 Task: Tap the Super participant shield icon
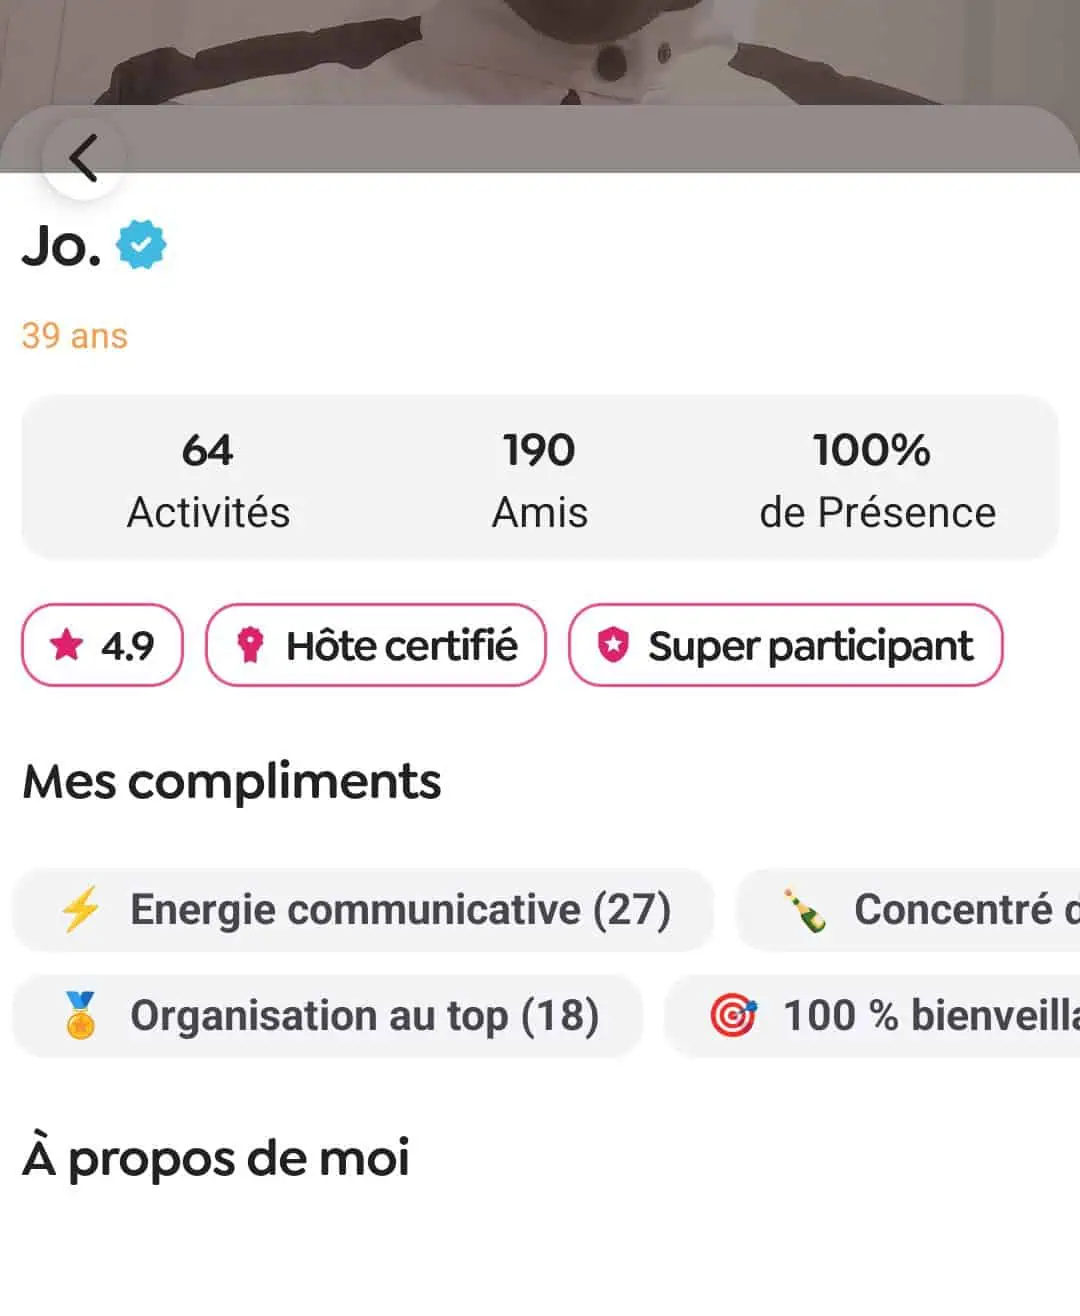[x=613, y=646]
